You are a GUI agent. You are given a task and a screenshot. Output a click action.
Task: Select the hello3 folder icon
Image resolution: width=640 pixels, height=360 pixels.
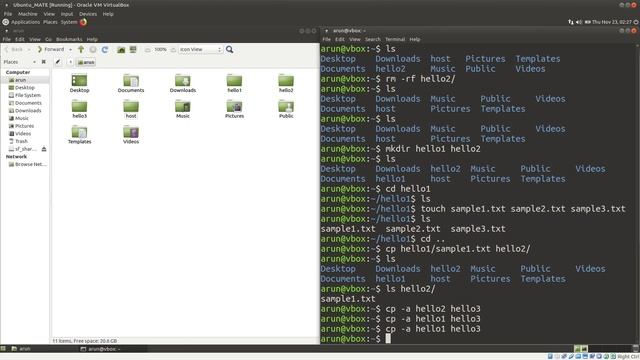(x=79, y=109)
